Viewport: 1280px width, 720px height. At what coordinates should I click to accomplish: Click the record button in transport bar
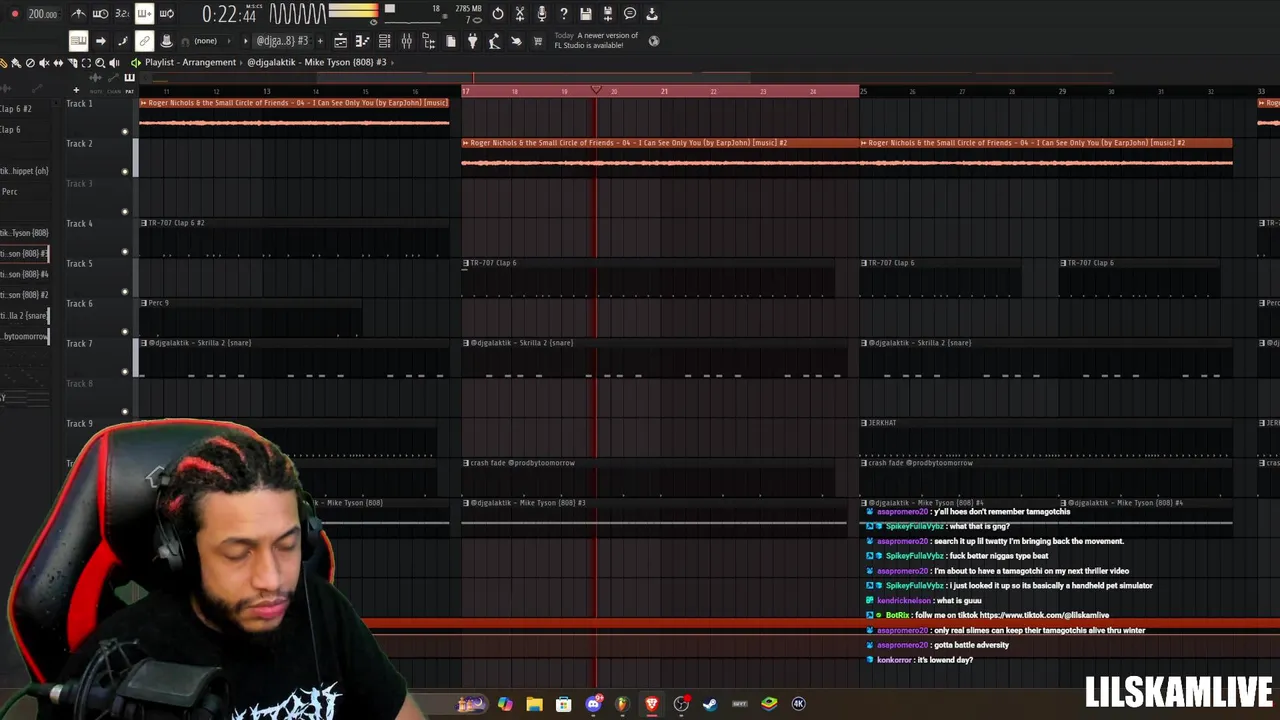(14, 14)
